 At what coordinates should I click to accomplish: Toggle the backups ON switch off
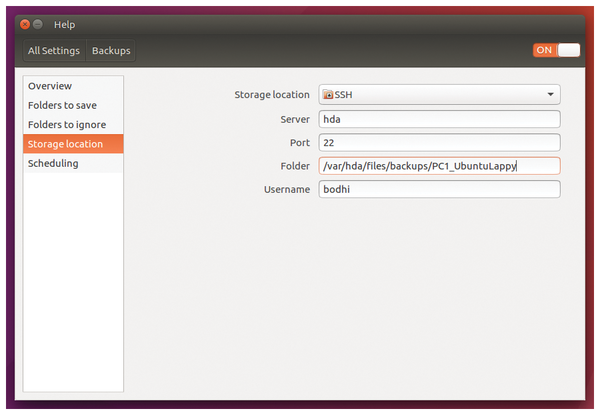(x=556, y=50)
